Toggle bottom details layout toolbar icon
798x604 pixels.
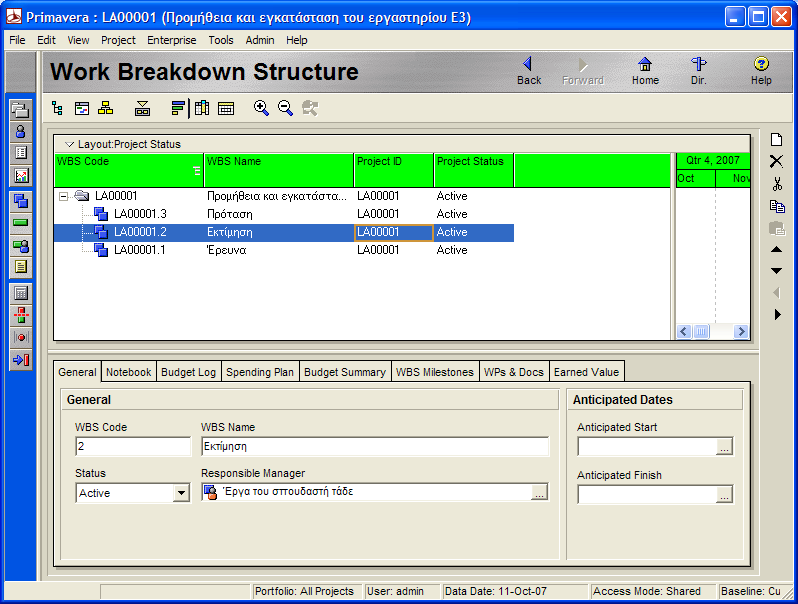[142, 108]
